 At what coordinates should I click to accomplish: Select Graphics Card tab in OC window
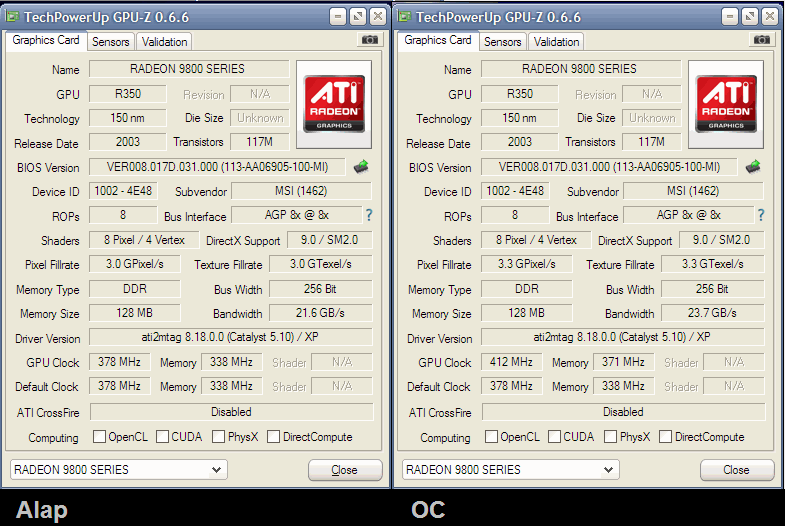point(438,40)
